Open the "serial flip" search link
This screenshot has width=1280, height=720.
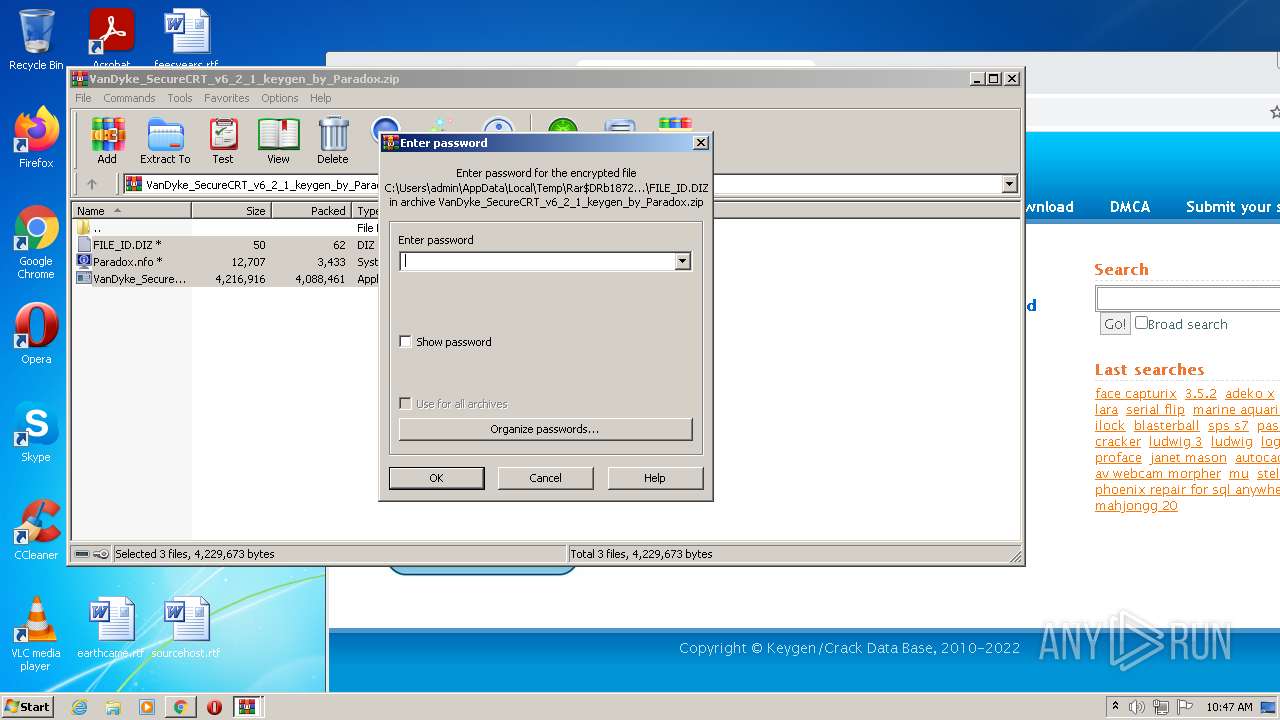1155,409
